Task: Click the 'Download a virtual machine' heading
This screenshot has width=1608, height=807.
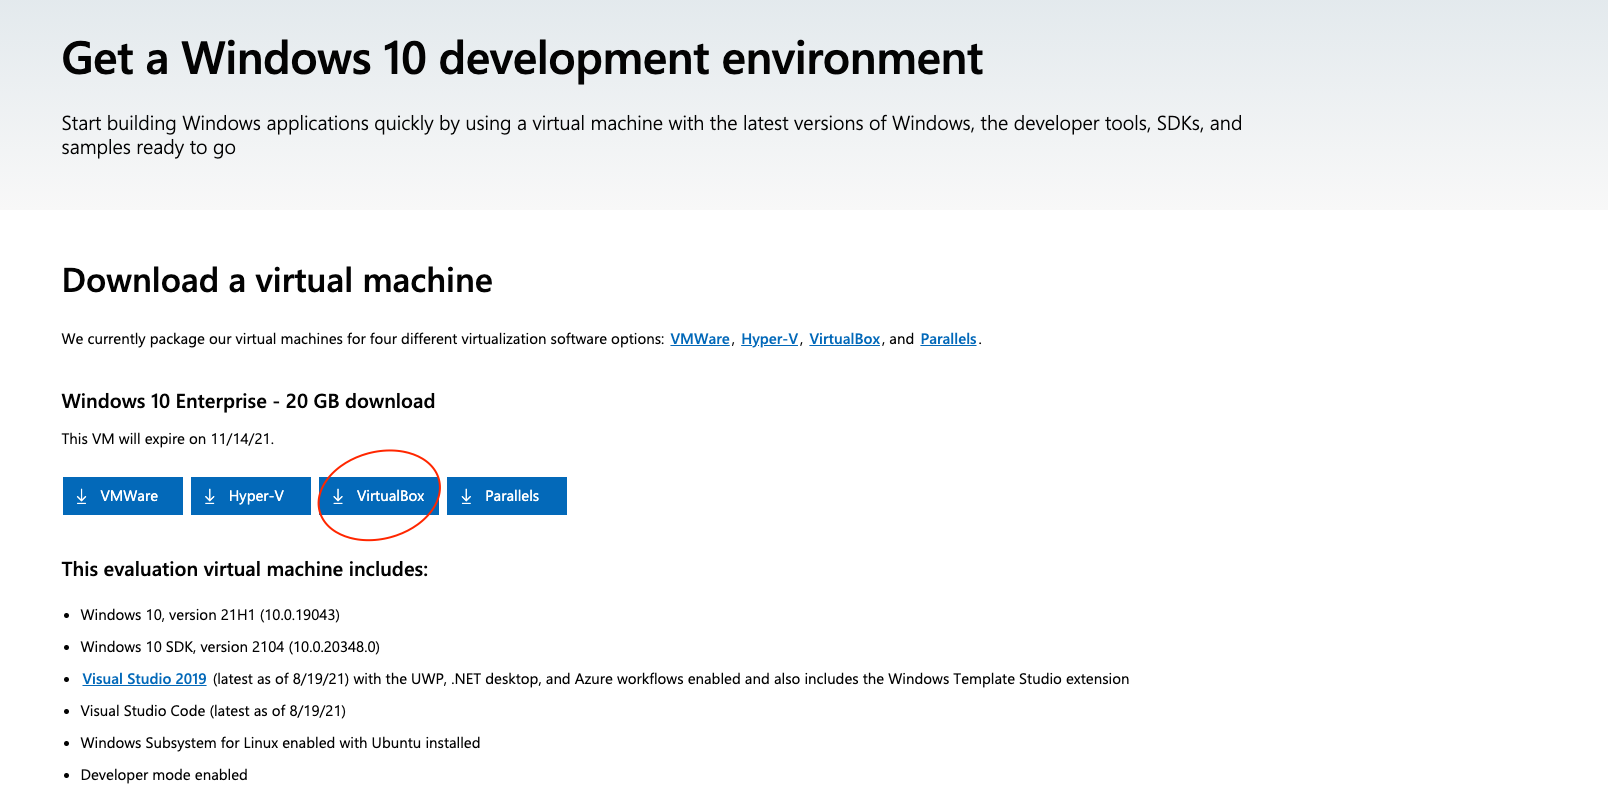Action: (x=277, y=281)
